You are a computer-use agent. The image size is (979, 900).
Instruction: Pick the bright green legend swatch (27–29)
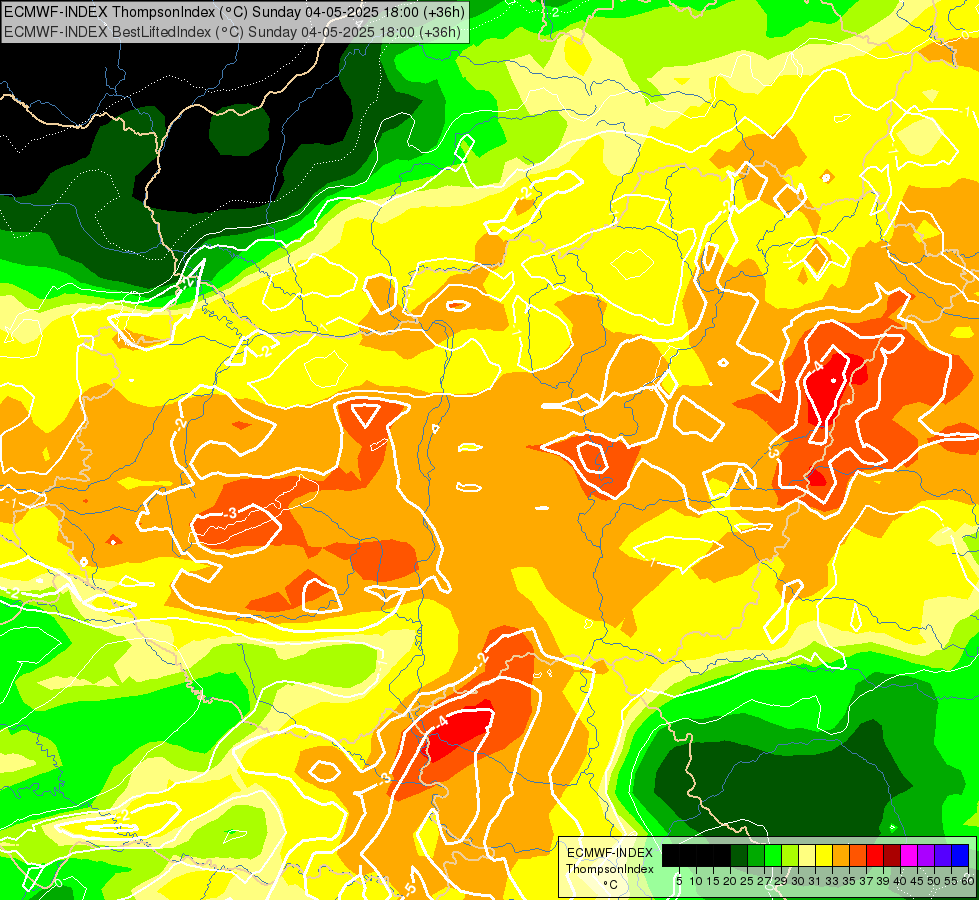[773, 856]
